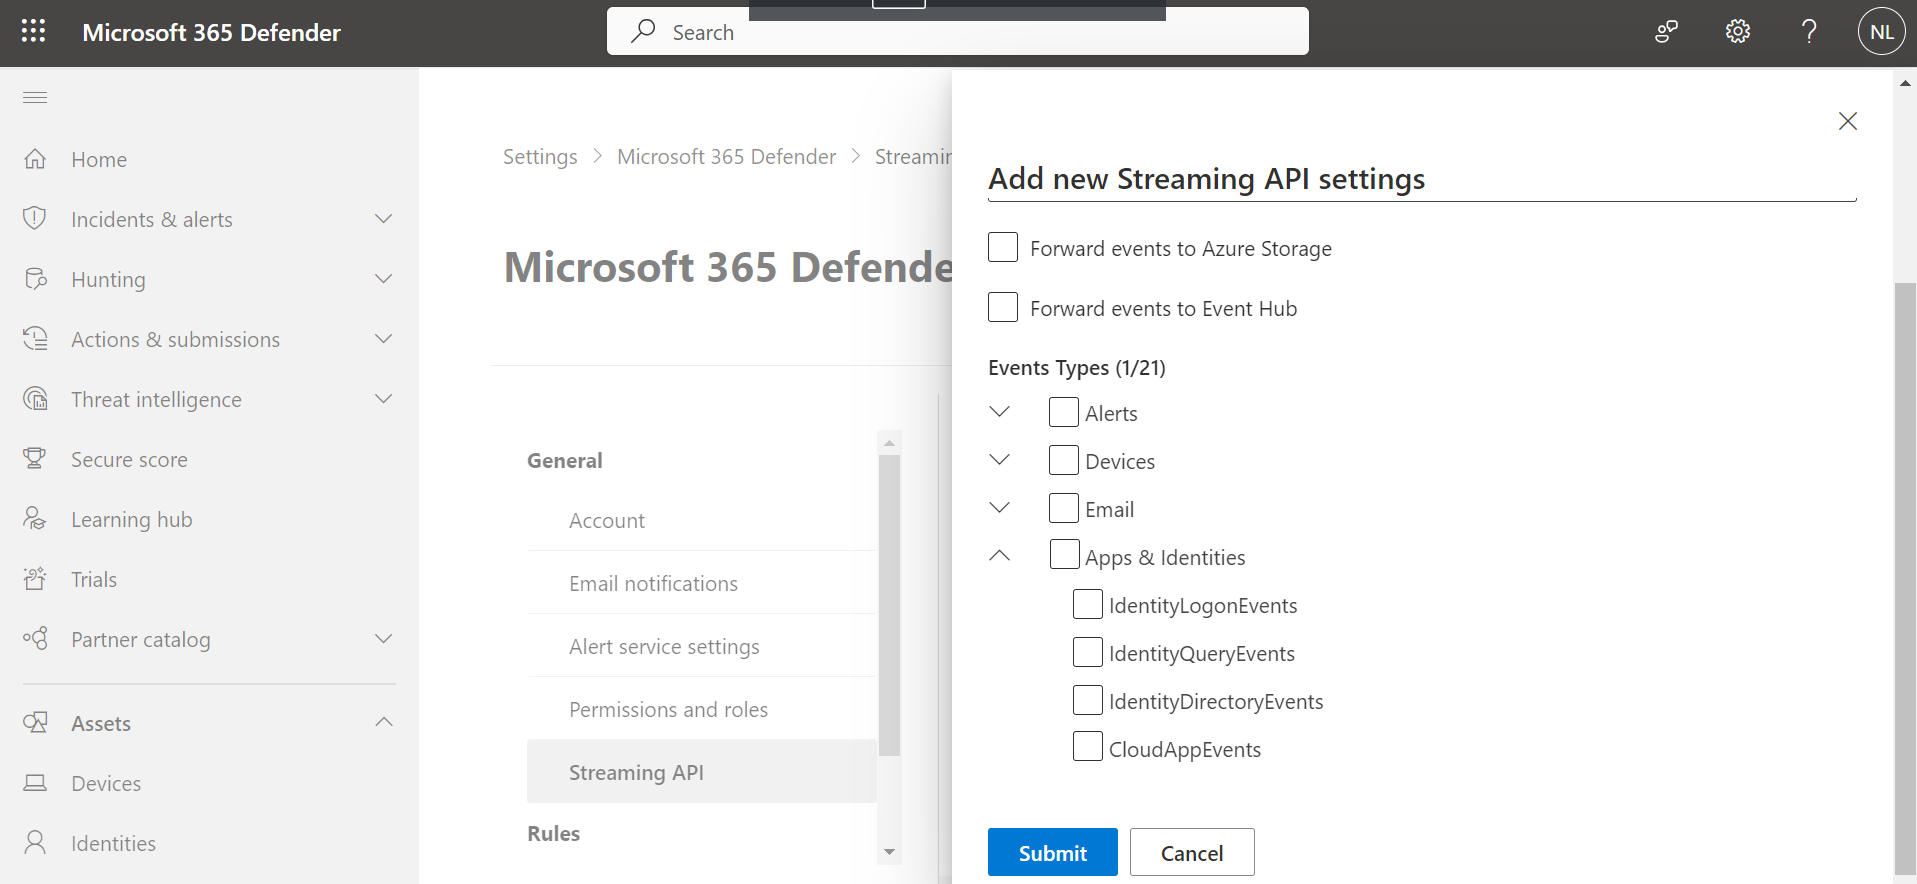This screenshot has width=1917, height=884.
Task: Click the Actions & submissions icon
Action: 35,339
